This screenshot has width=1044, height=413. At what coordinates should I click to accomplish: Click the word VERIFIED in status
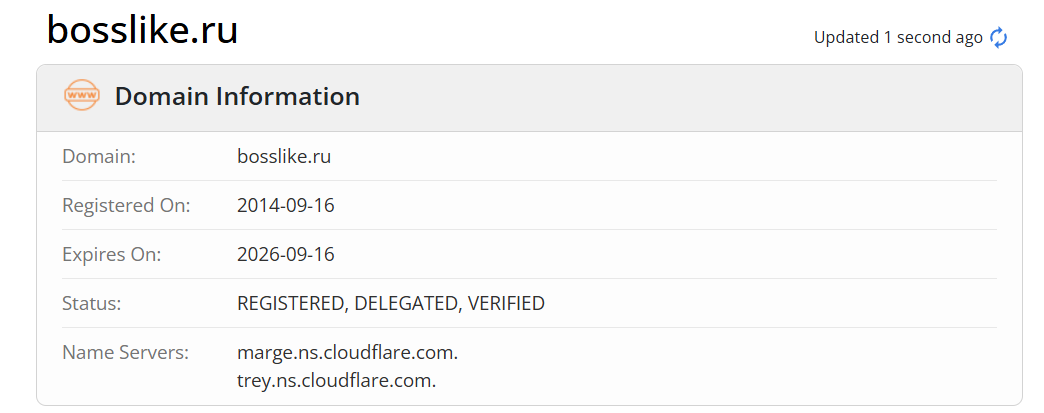pyautogui.click(x=506, y=304)
